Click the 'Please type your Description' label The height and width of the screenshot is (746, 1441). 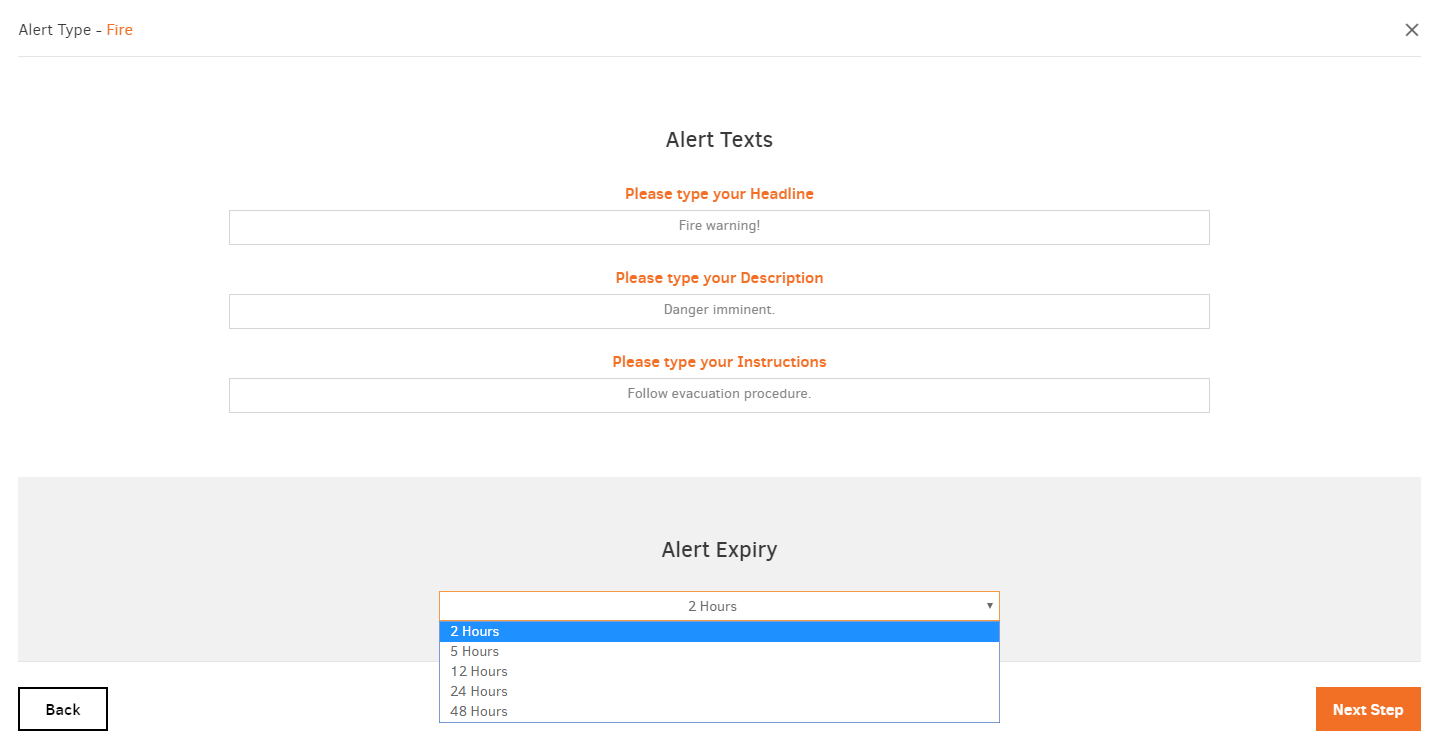pos(719,278)
